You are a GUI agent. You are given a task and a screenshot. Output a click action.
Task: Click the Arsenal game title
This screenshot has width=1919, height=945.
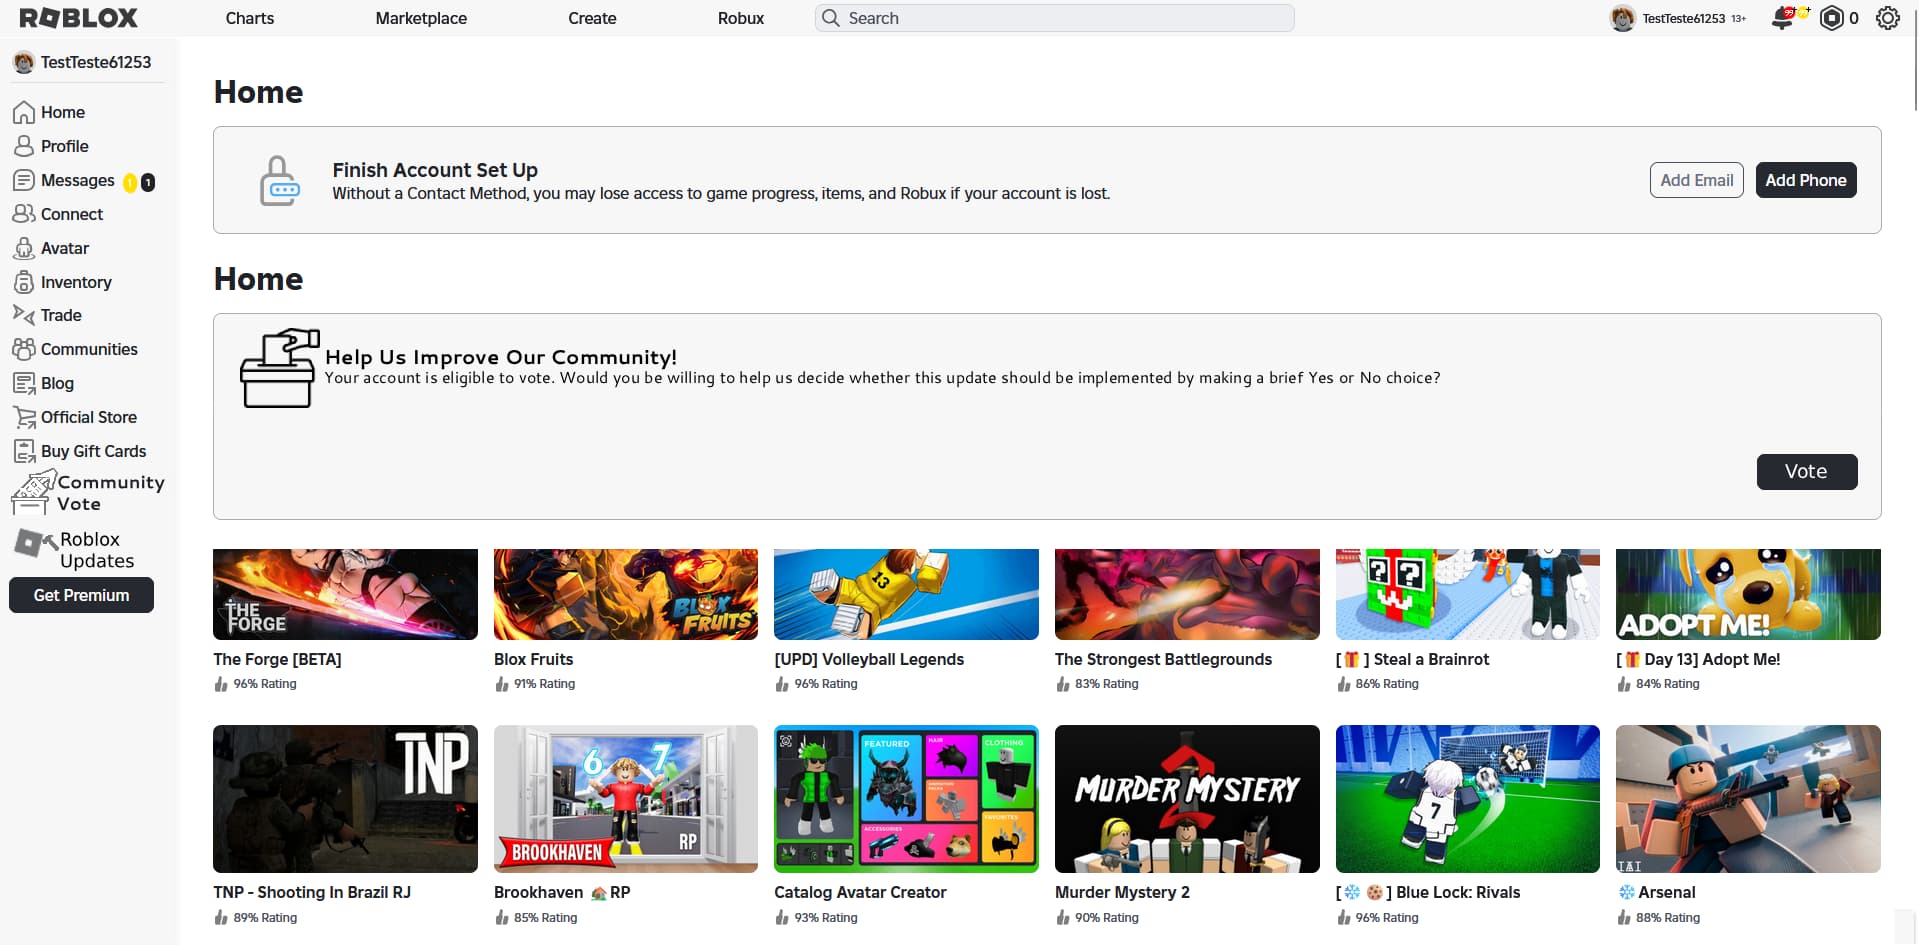click(1656, 892)
